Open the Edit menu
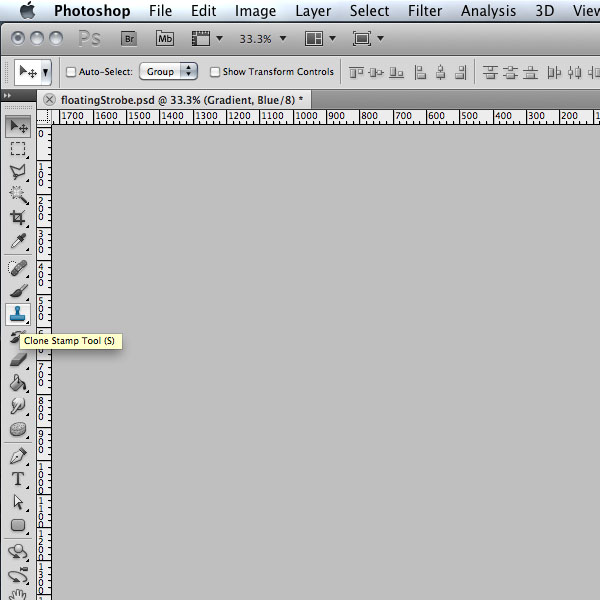Viewport: 600px width, 600px height. 204,11
